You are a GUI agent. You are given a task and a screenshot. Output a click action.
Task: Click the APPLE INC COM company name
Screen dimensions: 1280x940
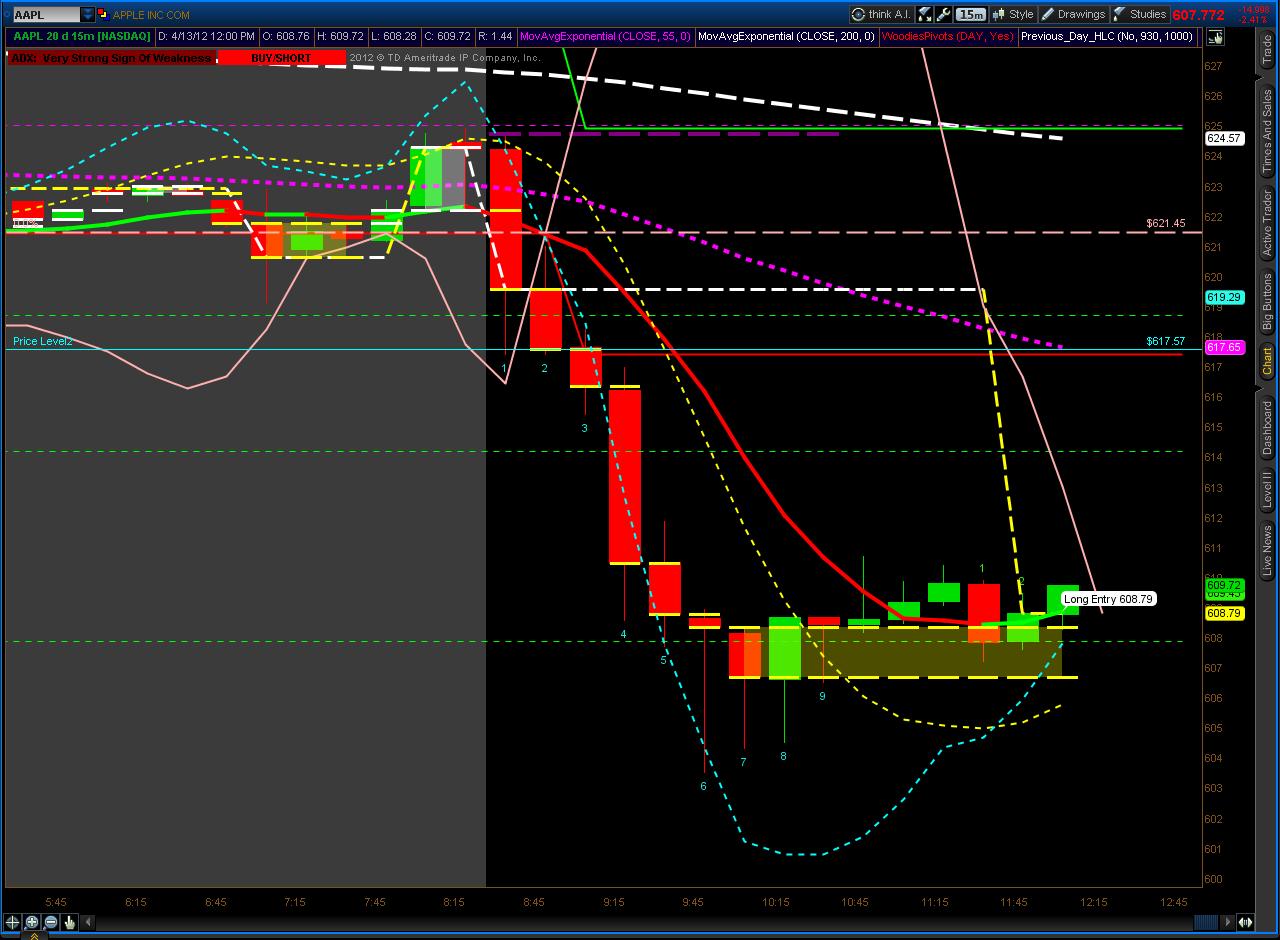pyautogui.click(x=151, y=15)
